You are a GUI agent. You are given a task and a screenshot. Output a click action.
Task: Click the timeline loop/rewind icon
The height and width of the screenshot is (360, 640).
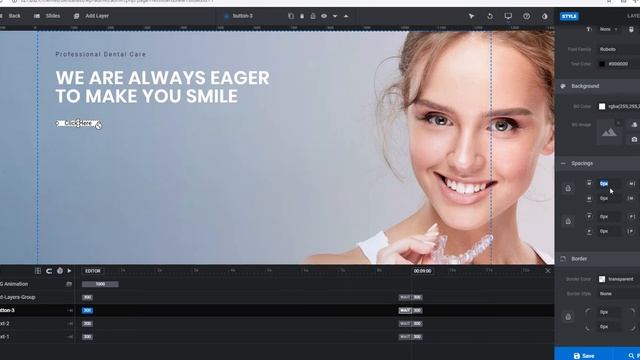(49, 271)
